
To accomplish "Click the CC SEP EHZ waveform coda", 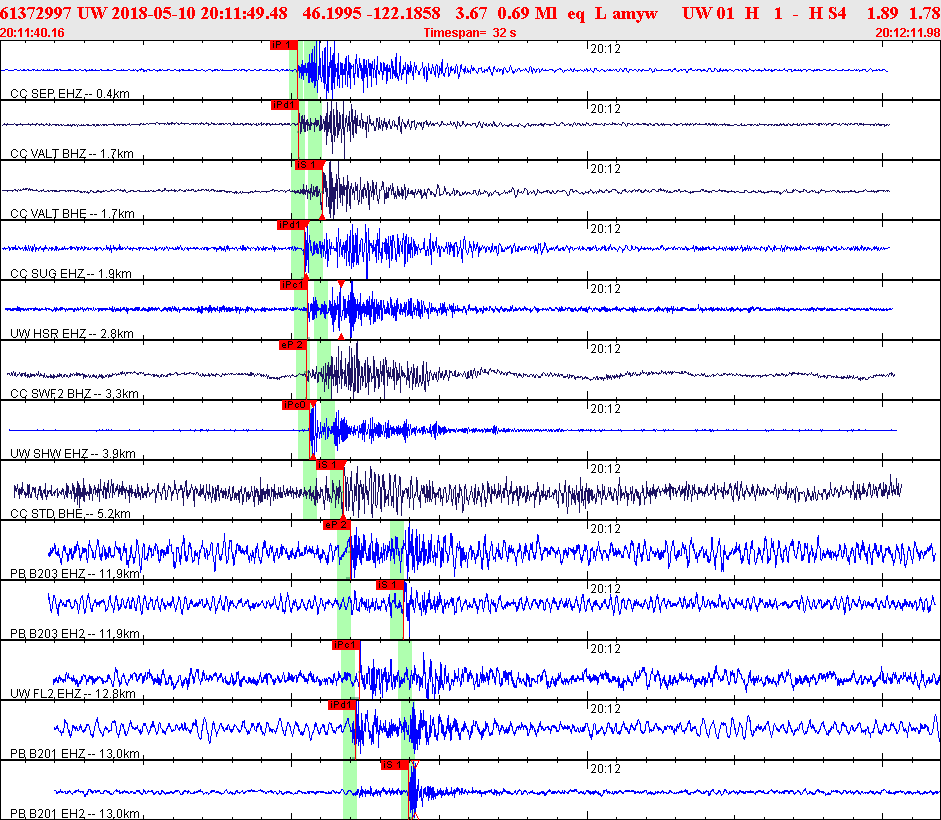I will 444,70.
